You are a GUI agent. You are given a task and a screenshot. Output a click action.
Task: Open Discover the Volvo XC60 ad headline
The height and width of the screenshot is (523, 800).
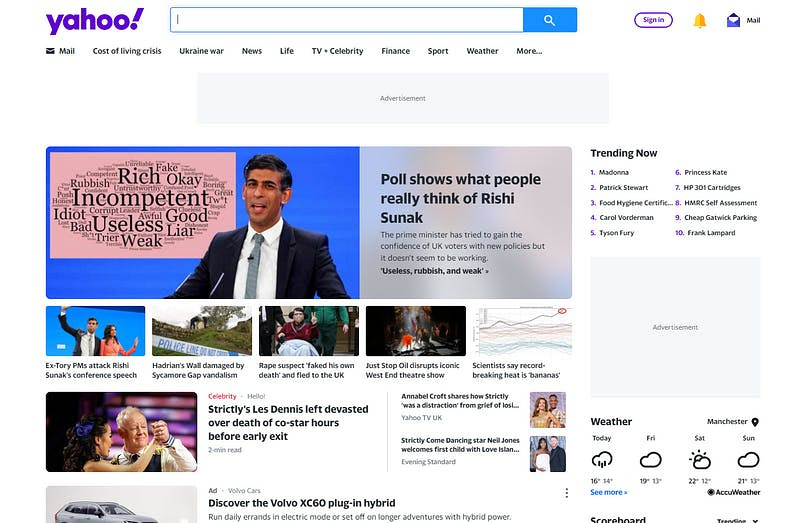tap(302, 503)
